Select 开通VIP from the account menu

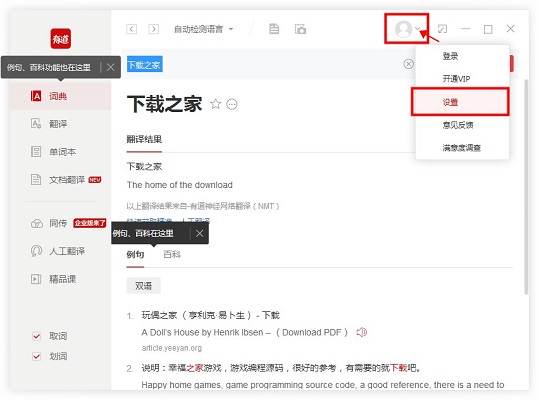coord(462,79)
